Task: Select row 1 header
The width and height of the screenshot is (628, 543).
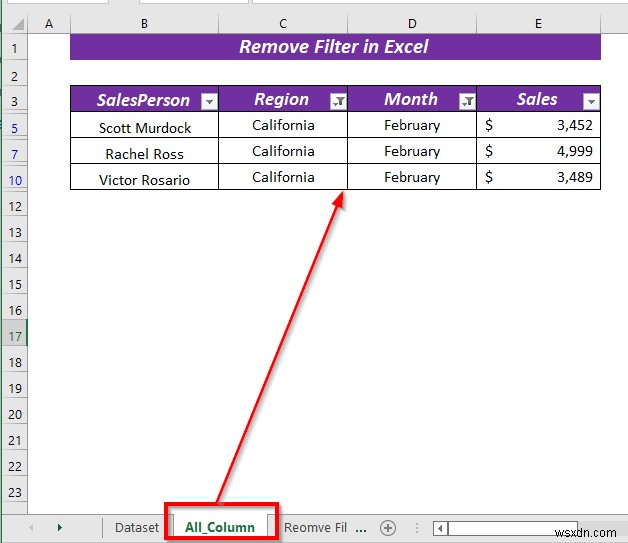Action: pyautogui.click(x=14, y=48)
